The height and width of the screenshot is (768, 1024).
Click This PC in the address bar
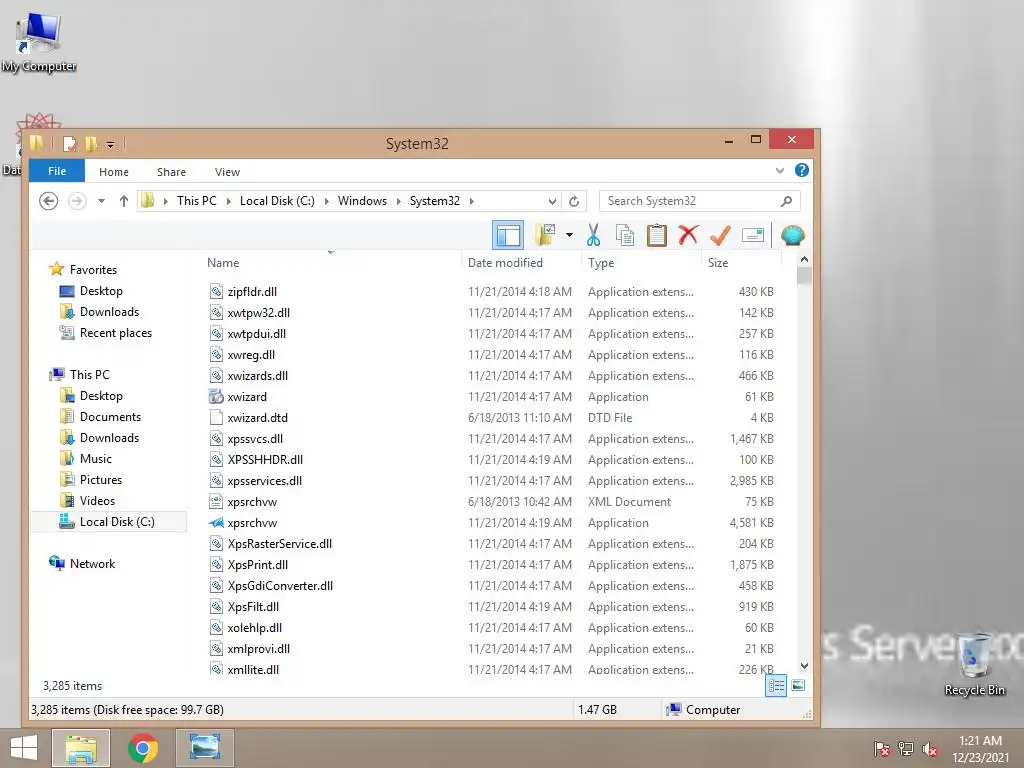197,201
